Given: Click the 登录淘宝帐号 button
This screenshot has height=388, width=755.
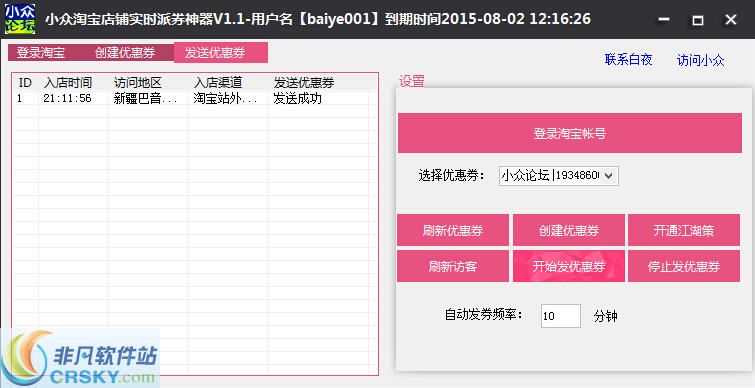Looking at the screenshot, I should (x=570, y=133).
